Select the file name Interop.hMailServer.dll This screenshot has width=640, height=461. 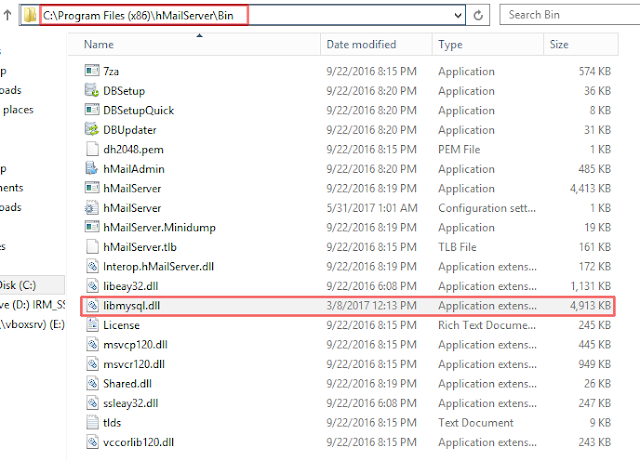tap(158, 267)
